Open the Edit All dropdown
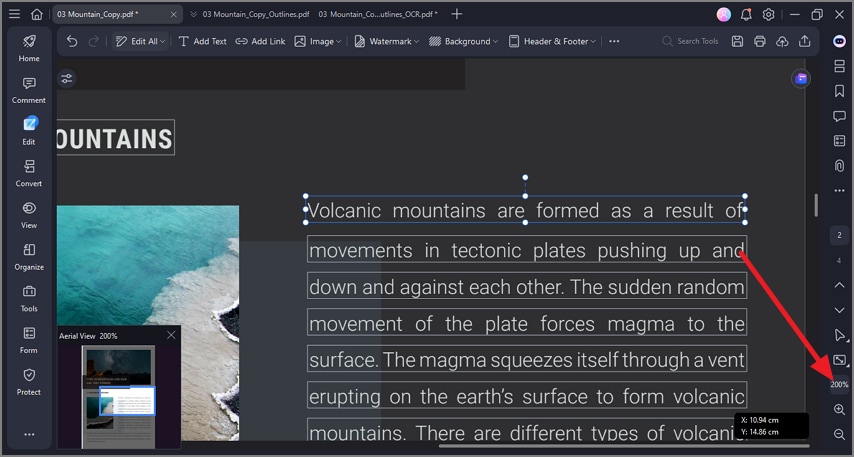 [x=141, y=41]
